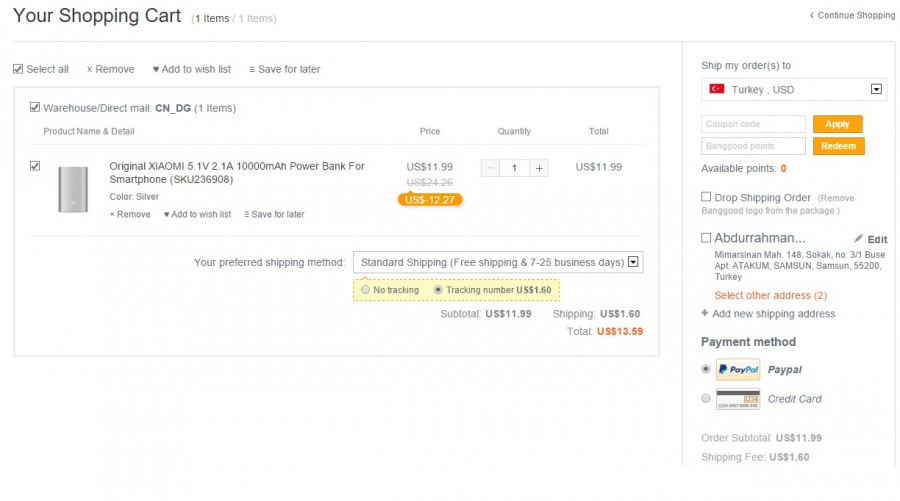Click the Available points value 0

pos(783,169)
